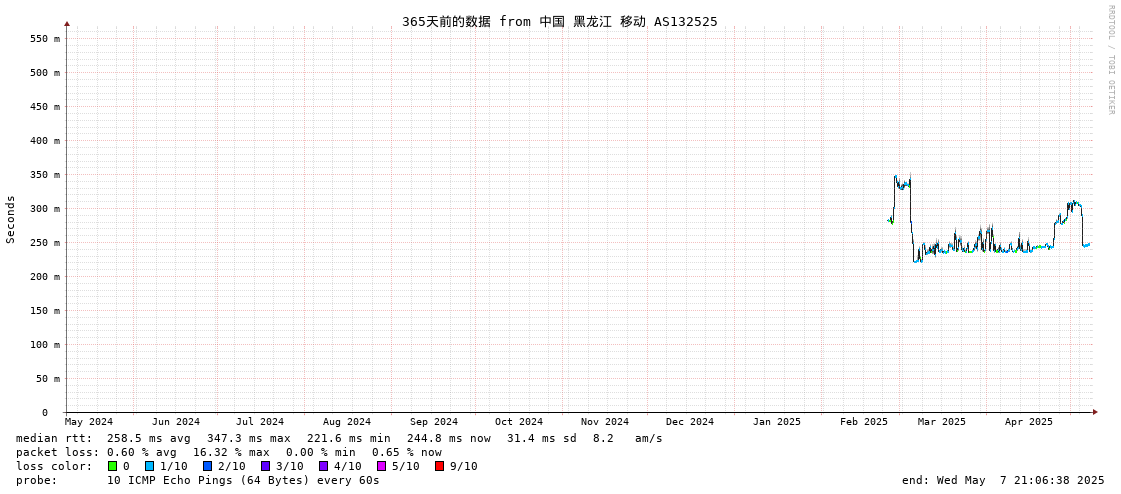Click the raised latency segment near 310 ms in late April
This screenshot has height=494, width=1121.
(1073, 205)
